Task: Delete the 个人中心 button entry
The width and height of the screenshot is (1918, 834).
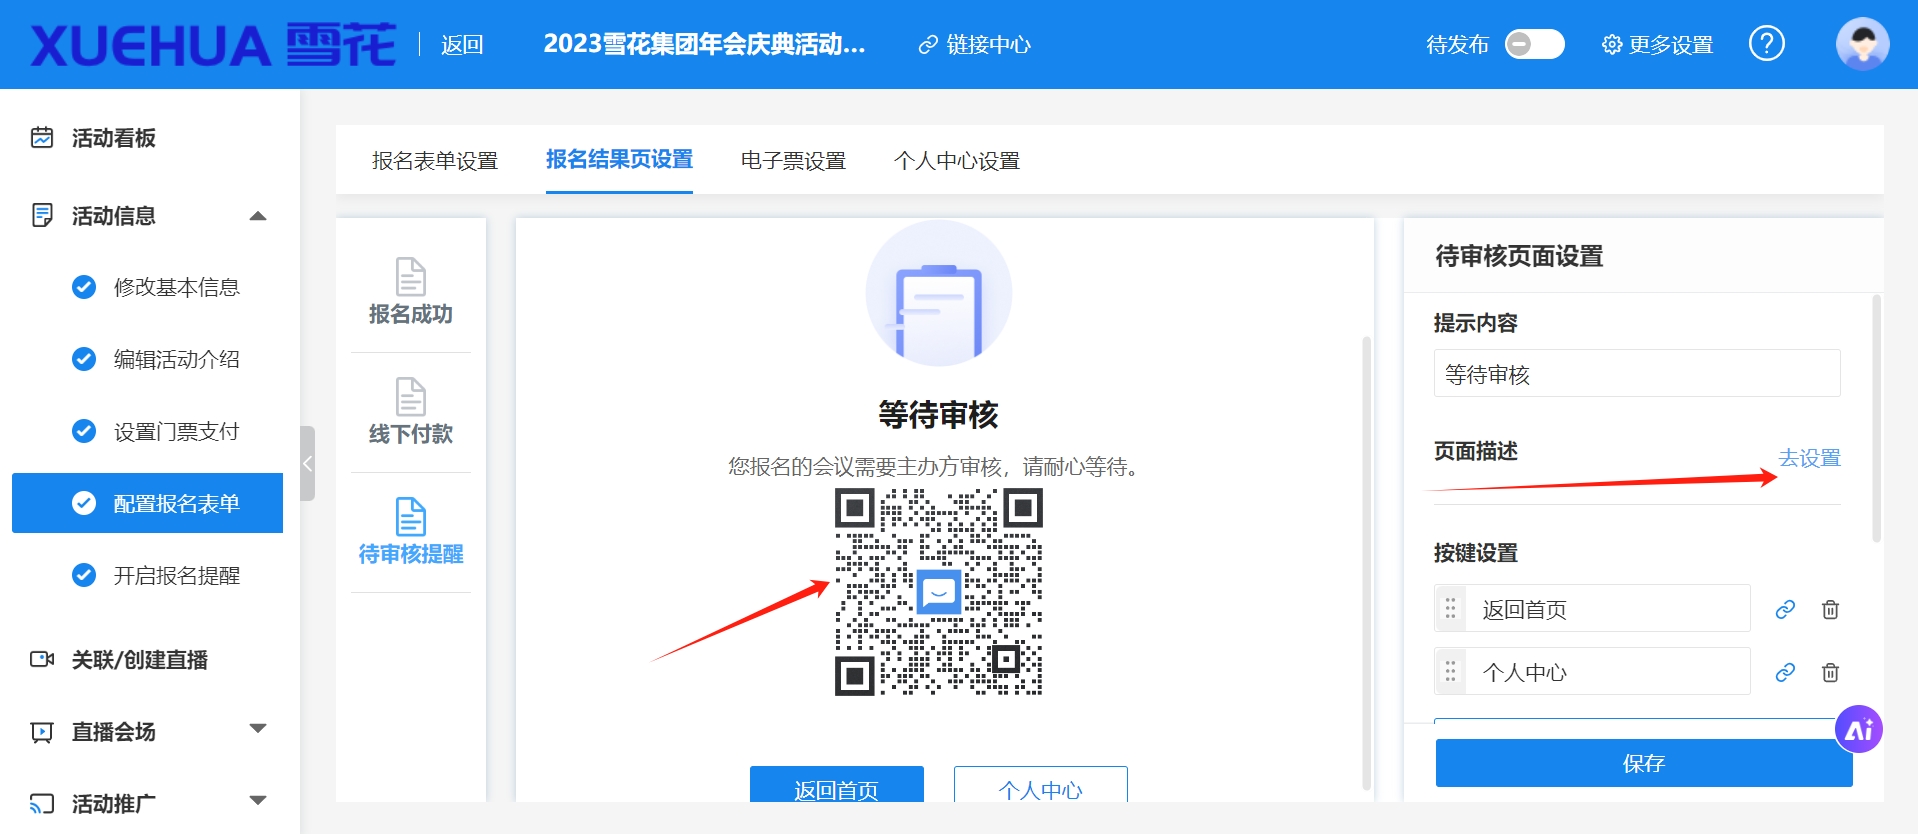Action: pos(1830,673)
